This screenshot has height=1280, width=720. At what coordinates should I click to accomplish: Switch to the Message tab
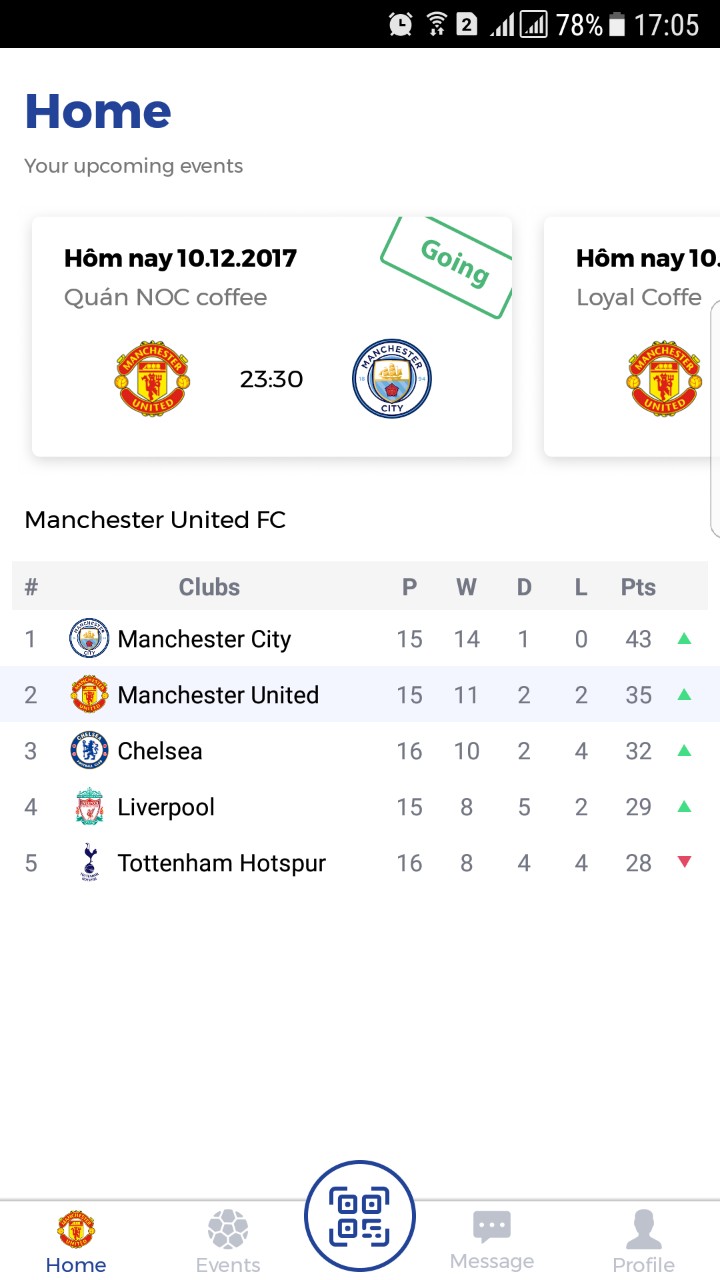[491, 1241]
